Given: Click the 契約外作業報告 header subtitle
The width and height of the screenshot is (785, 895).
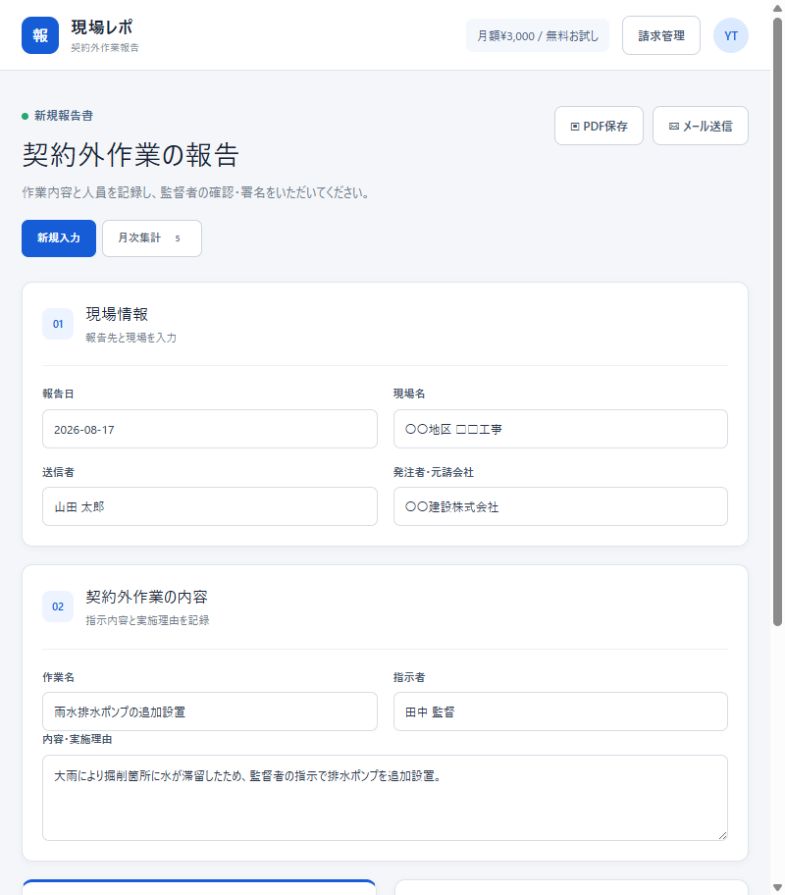Looking at the screenshot, I should coord(104,48).
